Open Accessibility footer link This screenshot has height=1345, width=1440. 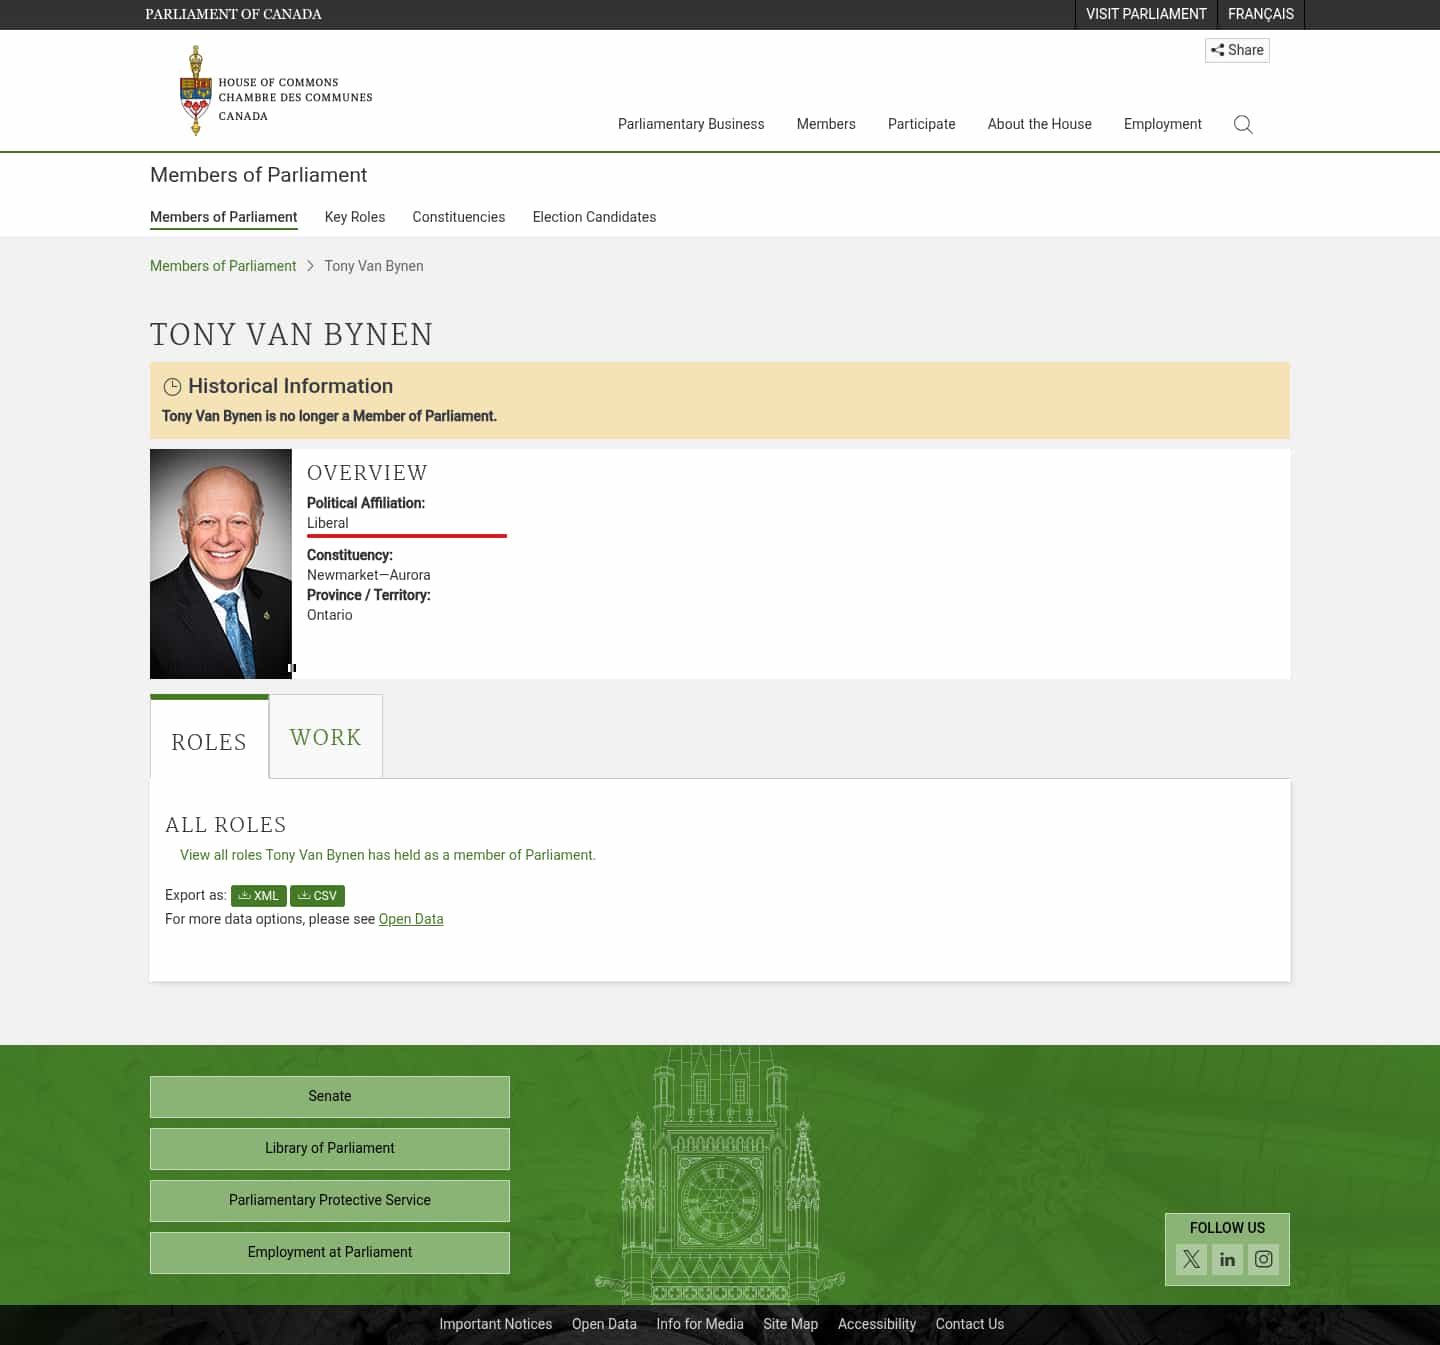coord(877,1324)
